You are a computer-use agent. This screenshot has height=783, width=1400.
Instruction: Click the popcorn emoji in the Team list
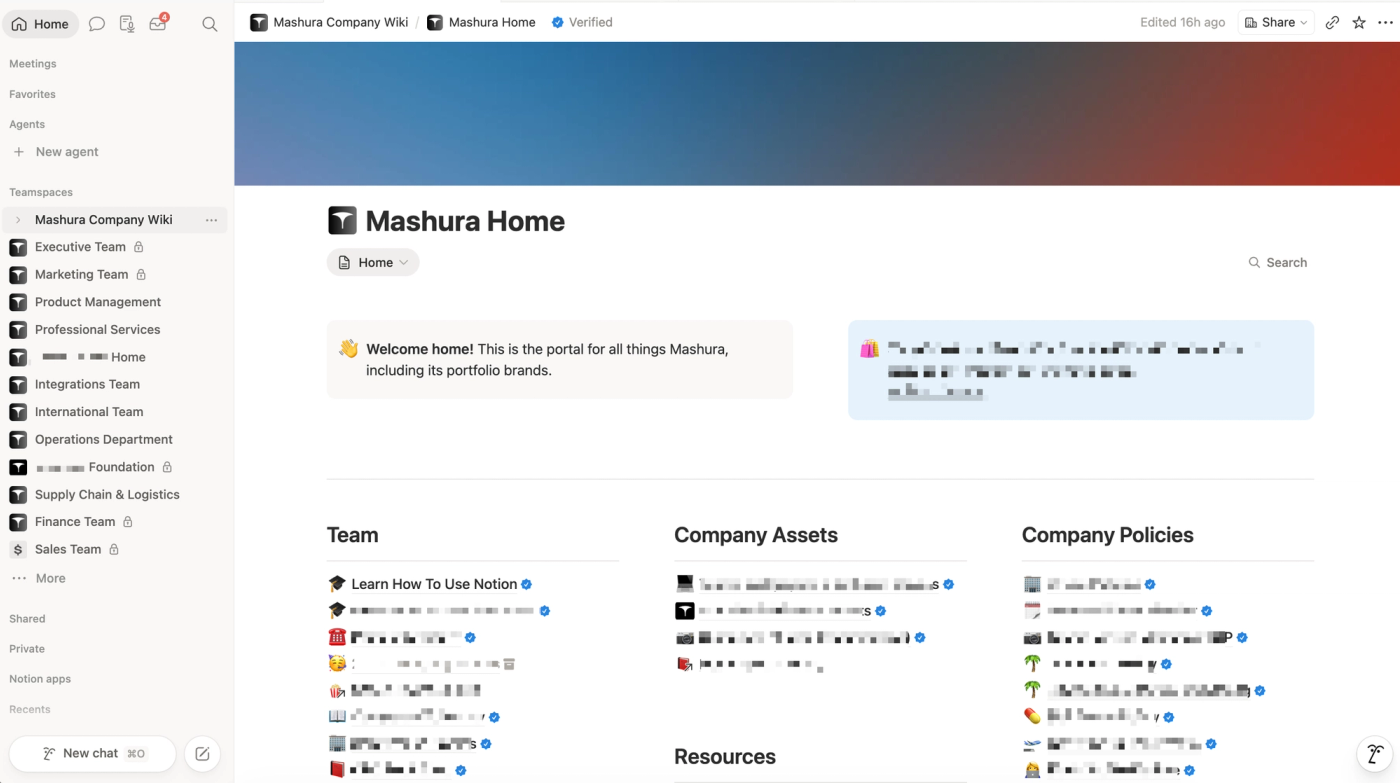tap(337, 690)
